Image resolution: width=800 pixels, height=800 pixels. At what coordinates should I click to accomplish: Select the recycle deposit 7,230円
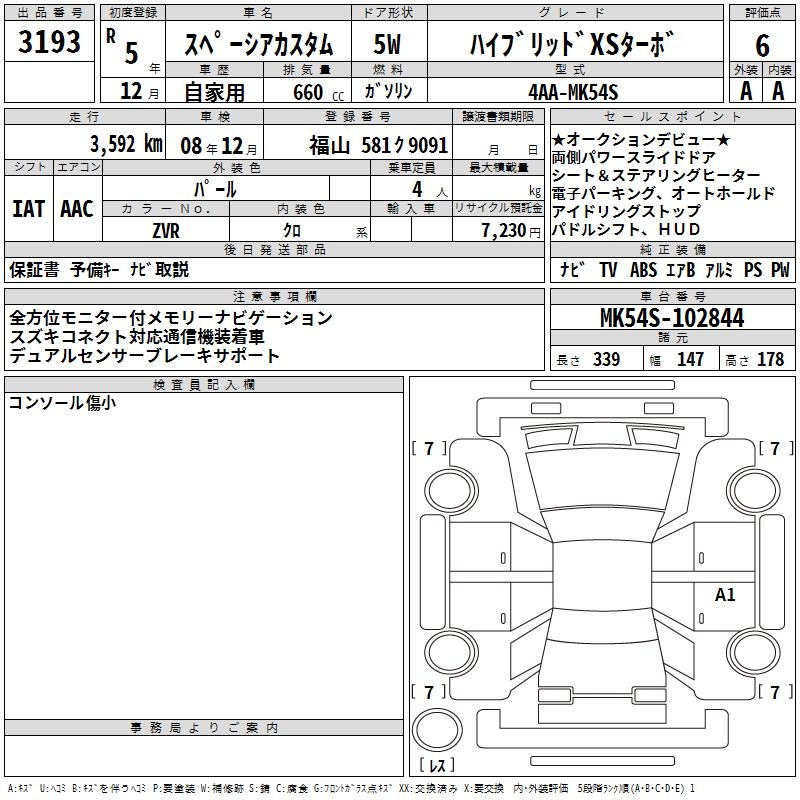506,230
